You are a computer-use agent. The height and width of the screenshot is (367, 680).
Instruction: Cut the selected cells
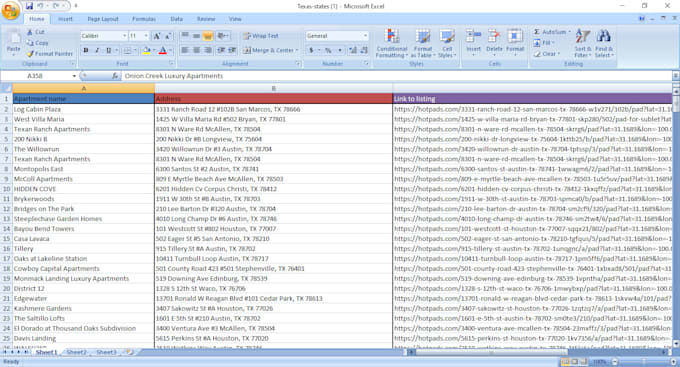tap(36, 32)
